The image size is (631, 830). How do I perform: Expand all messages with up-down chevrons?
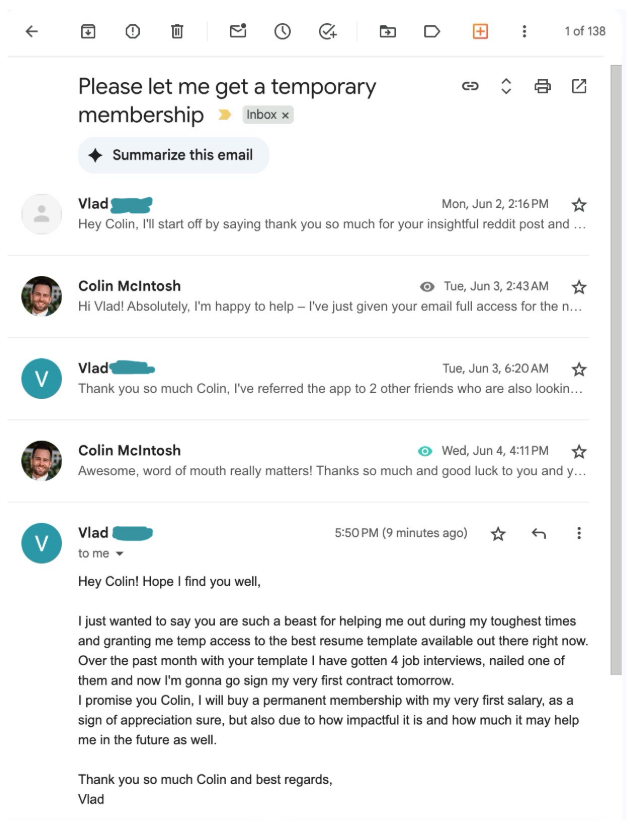(506, 86)
